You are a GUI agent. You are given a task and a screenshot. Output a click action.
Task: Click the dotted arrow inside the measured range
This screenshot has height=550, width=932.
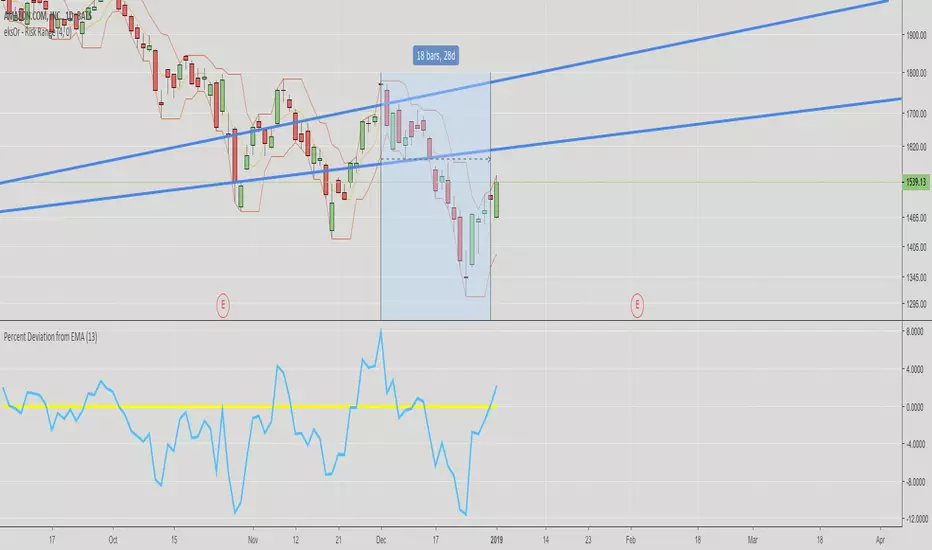point(436,159)
